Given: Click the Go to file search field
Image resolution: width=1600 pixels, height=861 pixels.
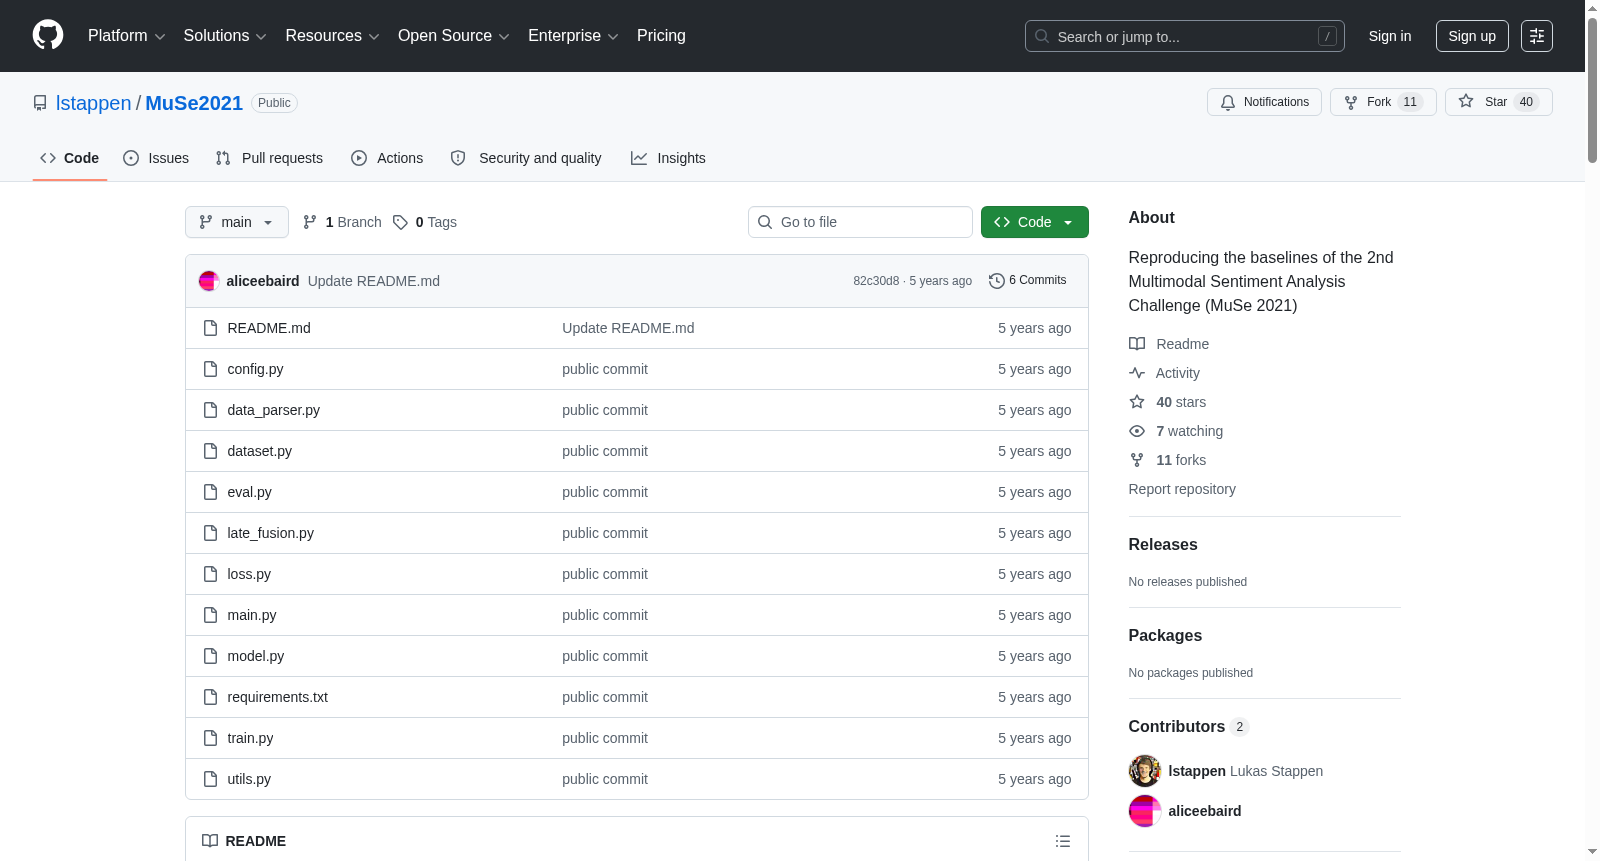Looking at the screenshot, I should 860,222.
